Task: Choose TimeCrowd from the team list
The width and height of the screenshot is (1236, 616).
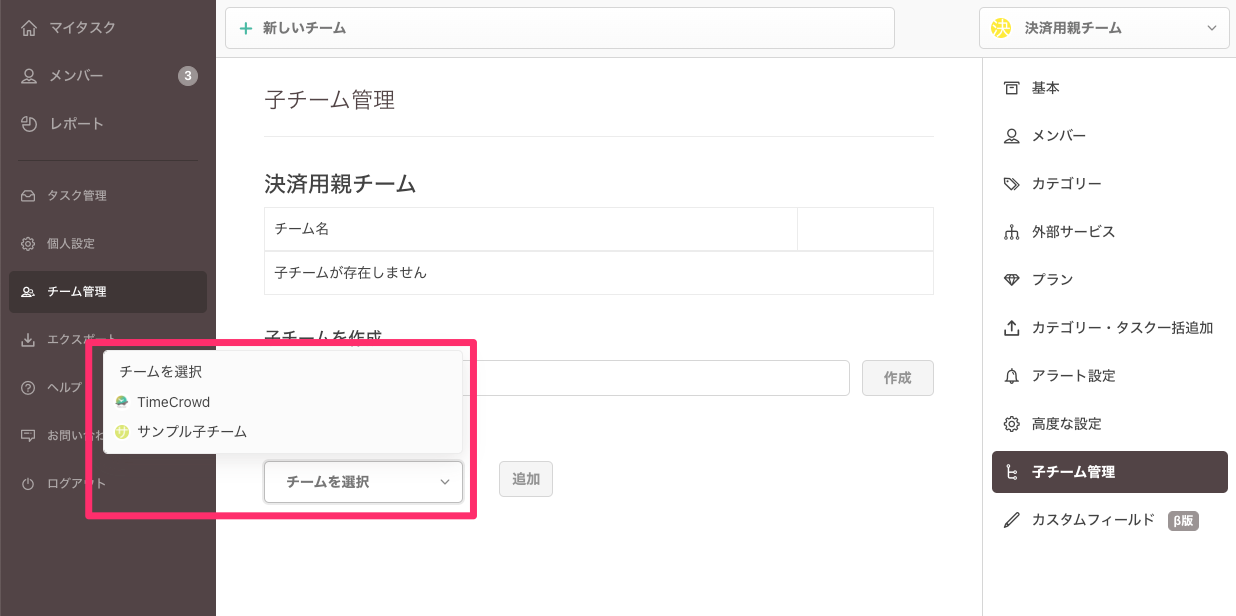Action: click(173, 402)
